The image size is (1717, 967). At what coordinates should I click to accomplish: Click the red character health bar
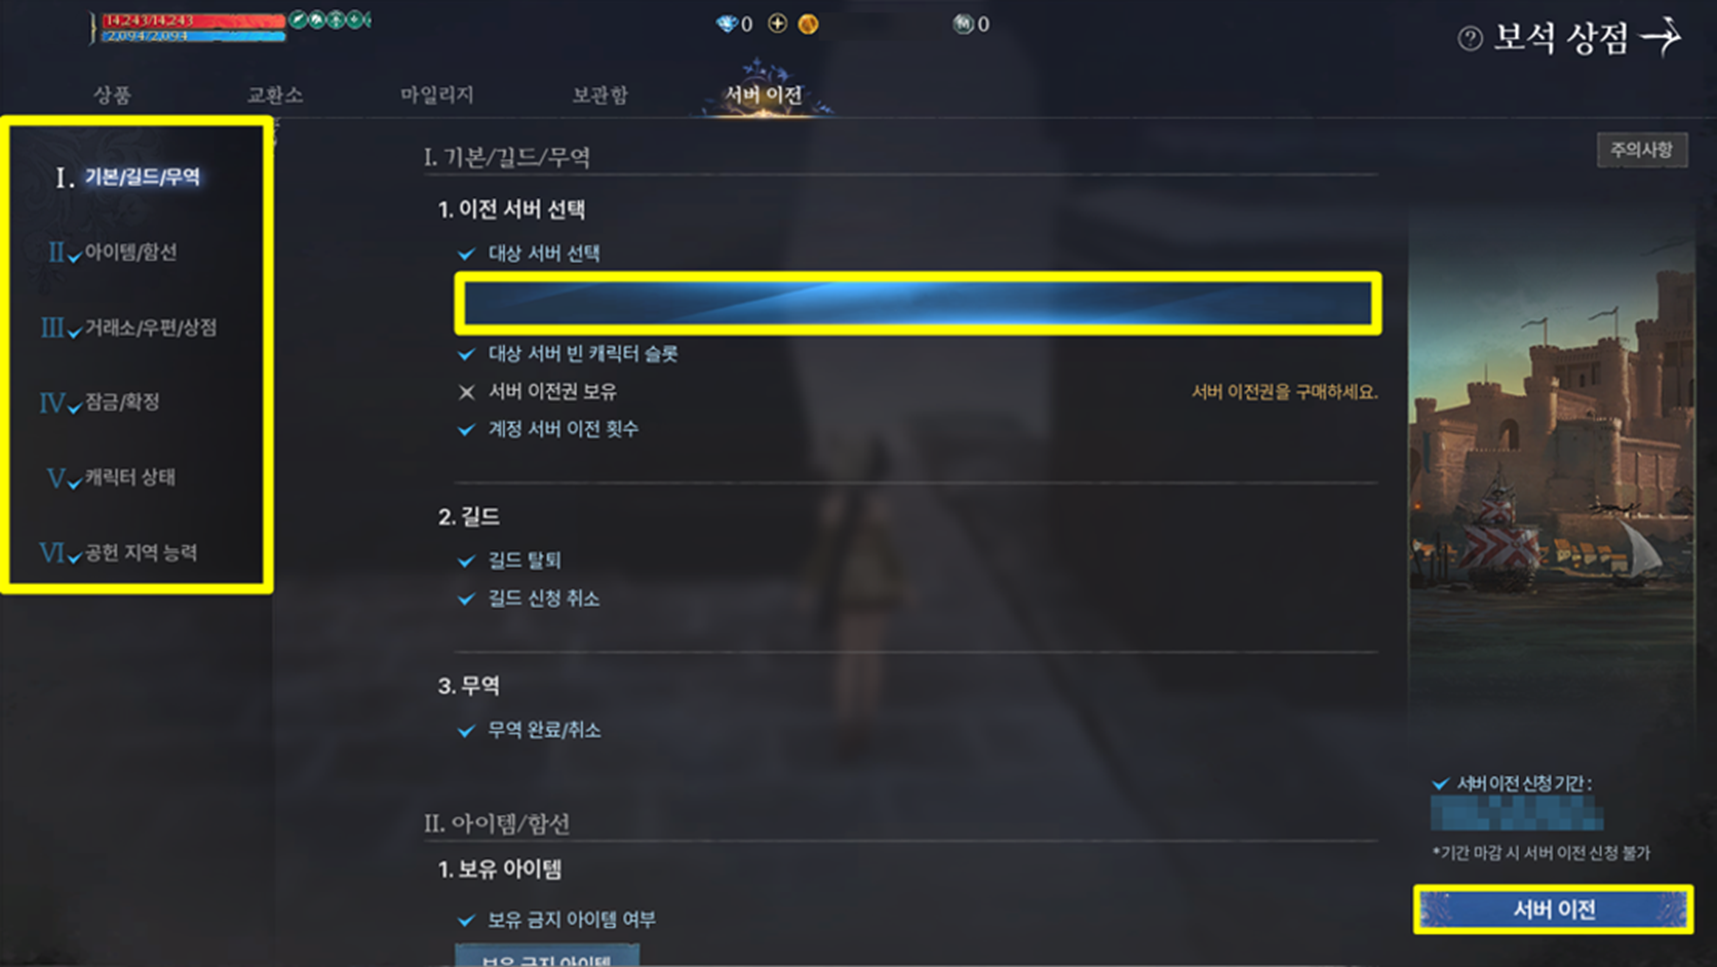point(193,20)
